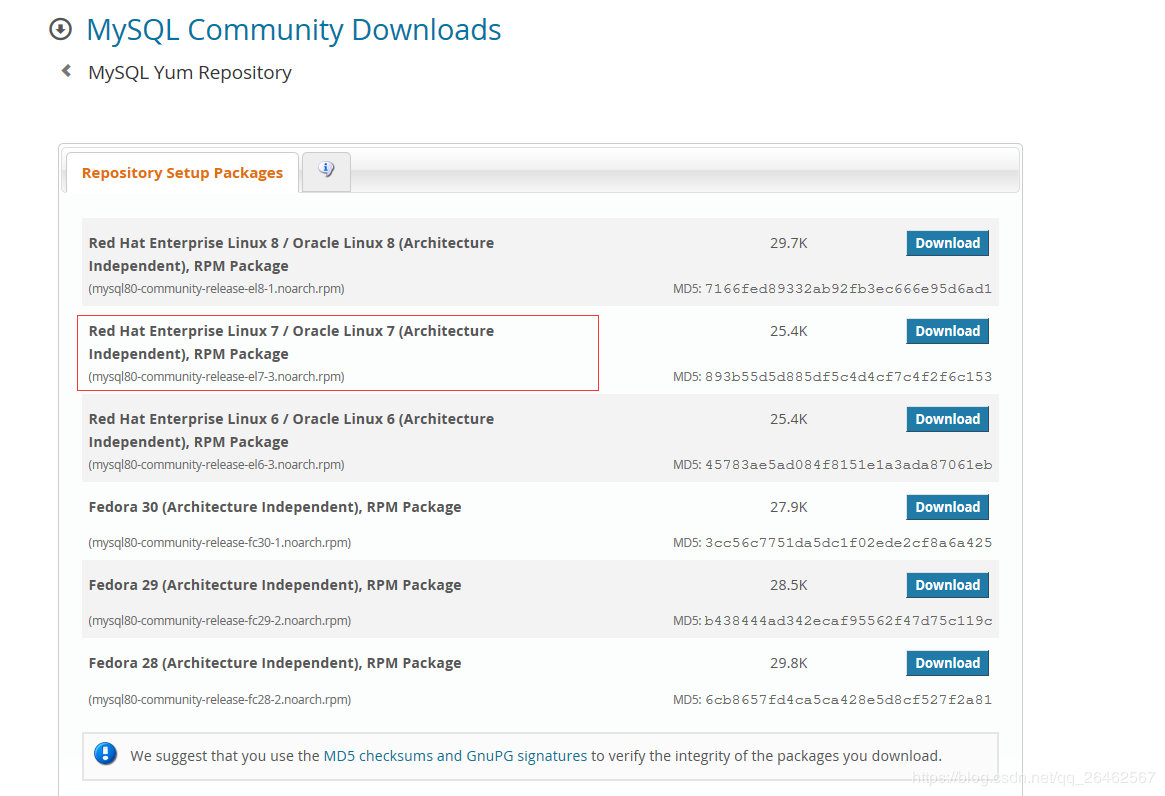
Task: Click the MD5 value 893b55d5d885df5c4d4cf7c4f2f6c153
Action: [x=848, y=377]
